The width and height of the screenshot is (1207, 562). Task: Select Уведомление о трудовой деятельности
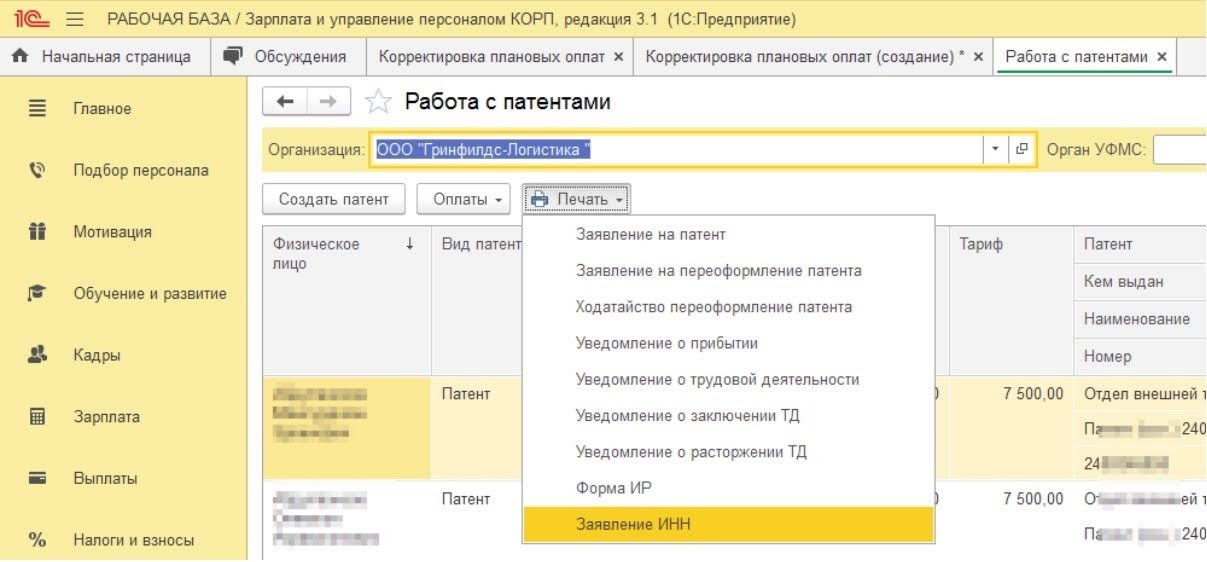point(728,379)
